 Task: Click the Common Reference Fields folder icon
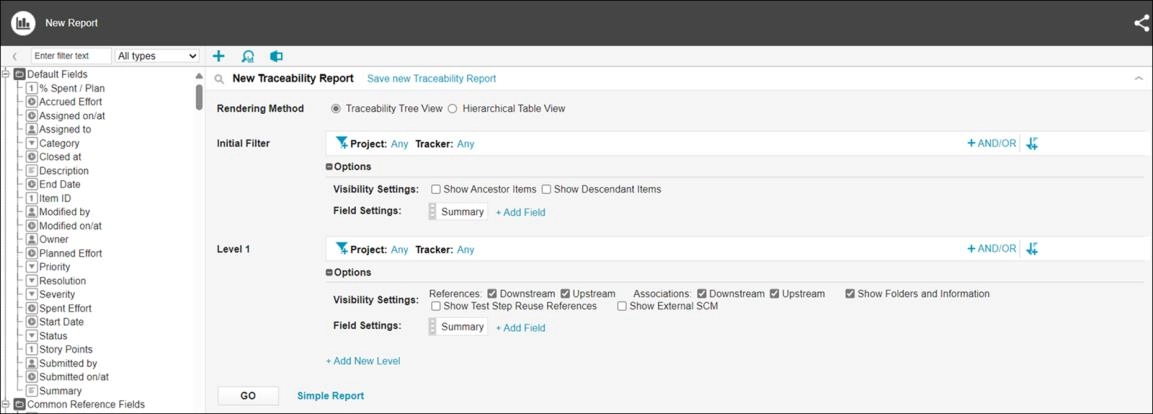pos(20,404)
